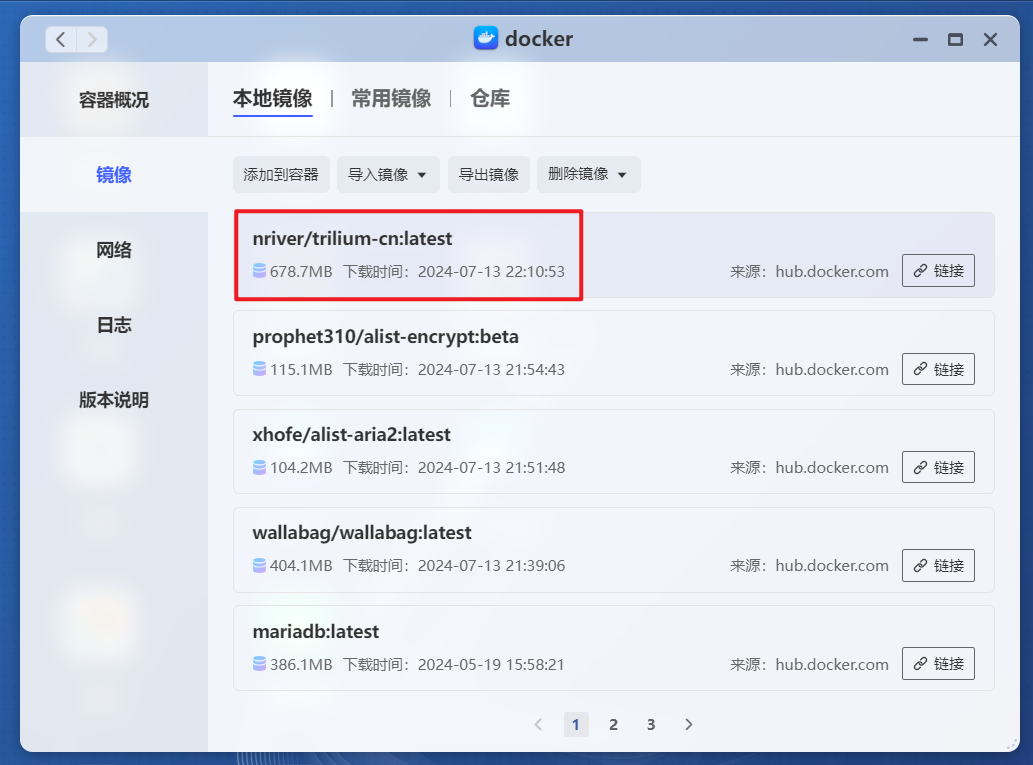Switch to the 常用镜像 tab
The width and height of the screenshot is (1033, 765).
tap(391, 98)
